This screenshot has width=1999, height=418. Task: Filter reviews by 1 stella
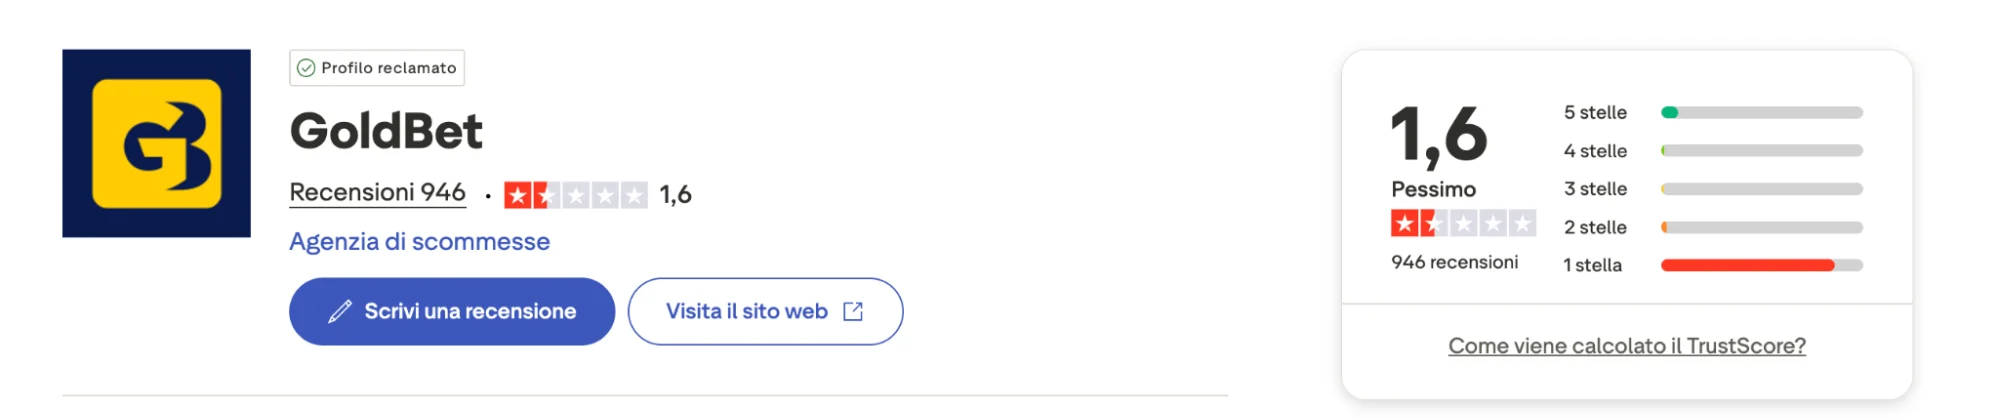point(1592,265)
